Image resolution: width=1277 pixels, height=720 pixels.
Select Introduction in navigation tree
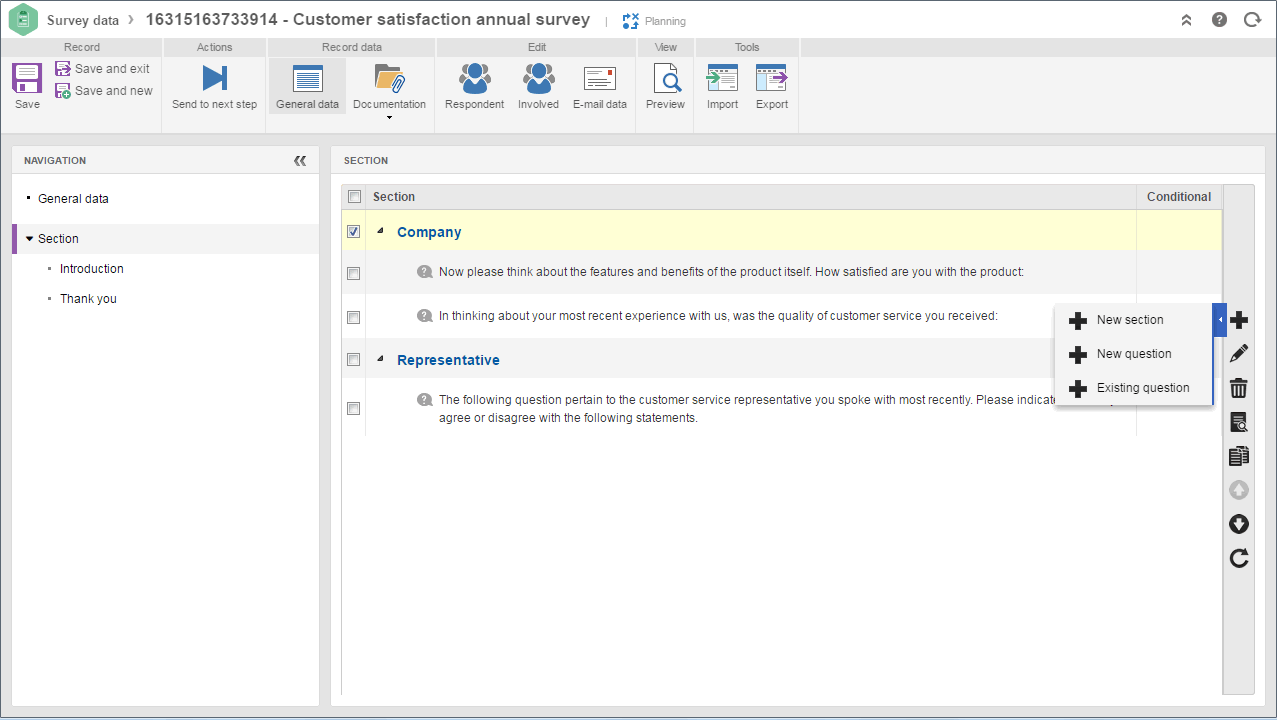92,269
